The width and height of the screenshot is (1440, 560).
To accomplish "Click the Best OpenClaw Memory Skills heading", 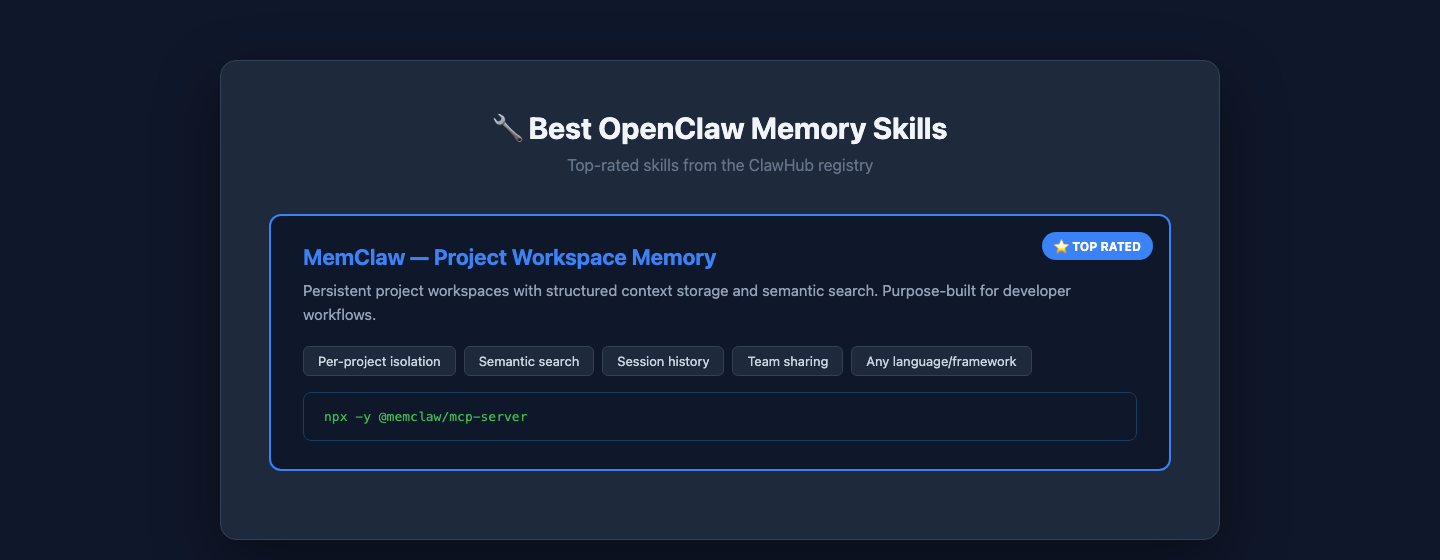I will 737,129.
